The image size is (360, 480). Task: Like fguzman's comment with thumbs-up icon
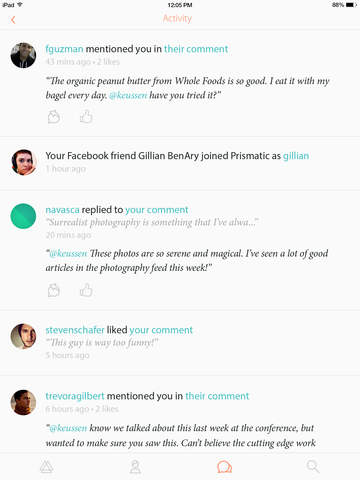point(86,117)
